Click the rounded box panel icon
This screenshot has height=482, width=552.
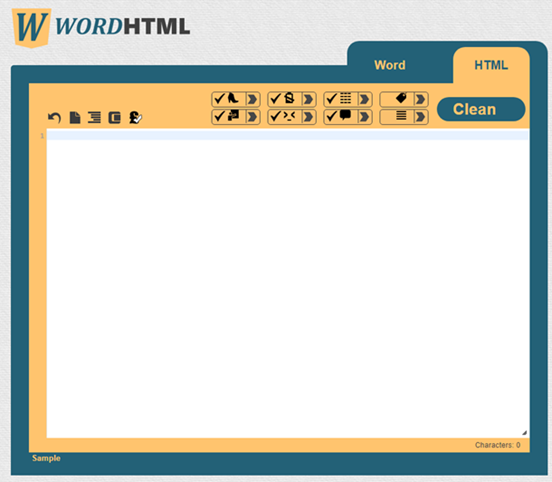click(x=114, y=118)
